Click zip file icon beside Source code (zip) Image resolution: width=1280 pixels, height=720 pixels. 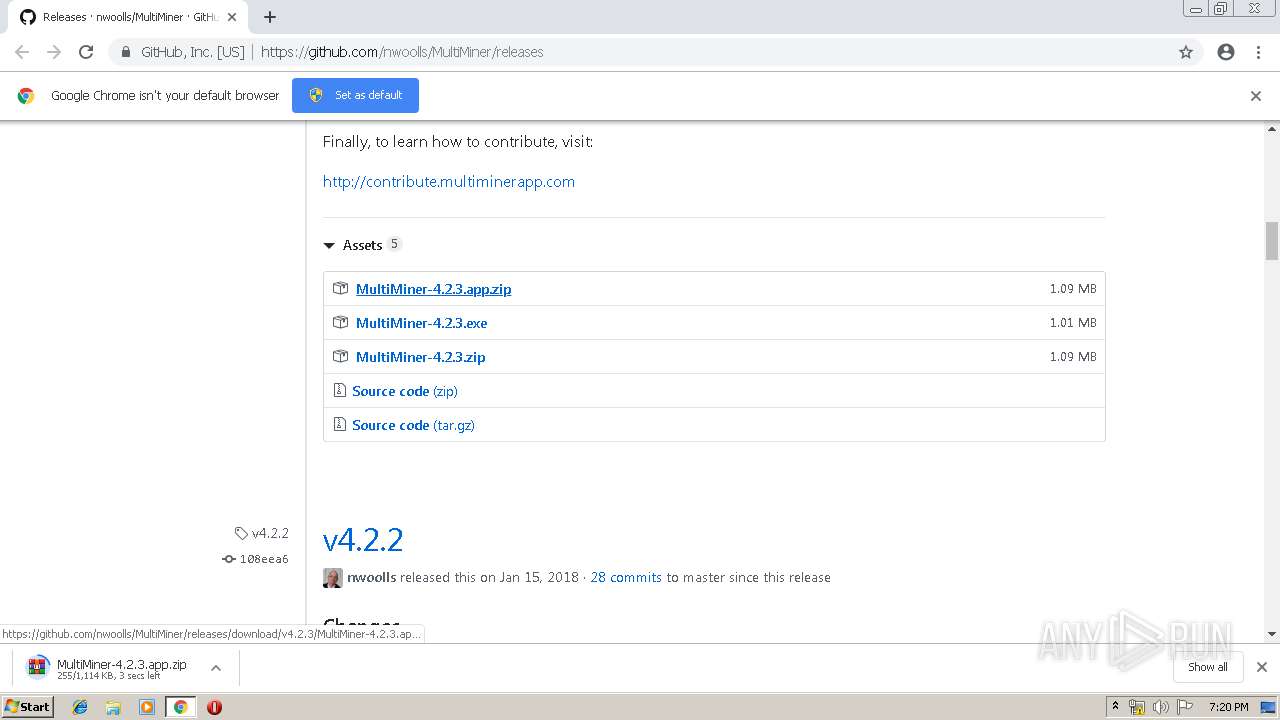(x=339, y=391)
